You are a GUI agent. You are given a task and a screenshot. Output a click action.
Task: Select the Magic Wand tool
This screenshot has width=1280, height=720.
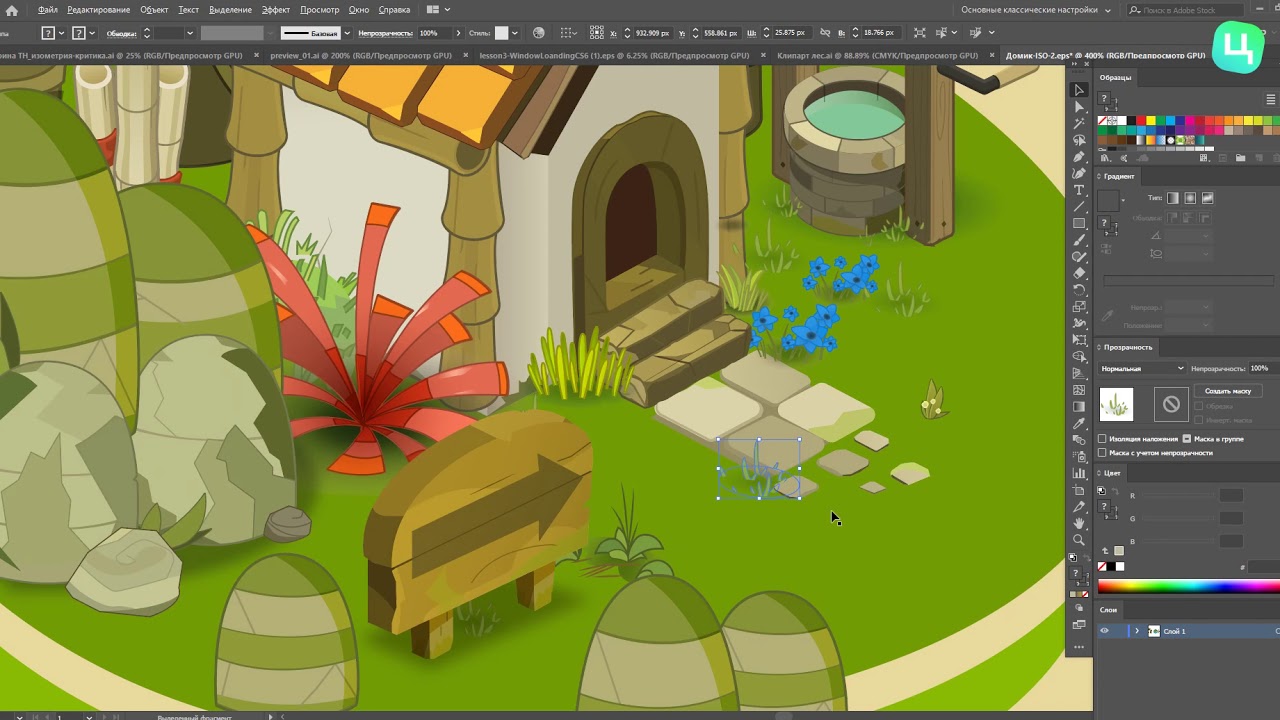(1079, 124)
